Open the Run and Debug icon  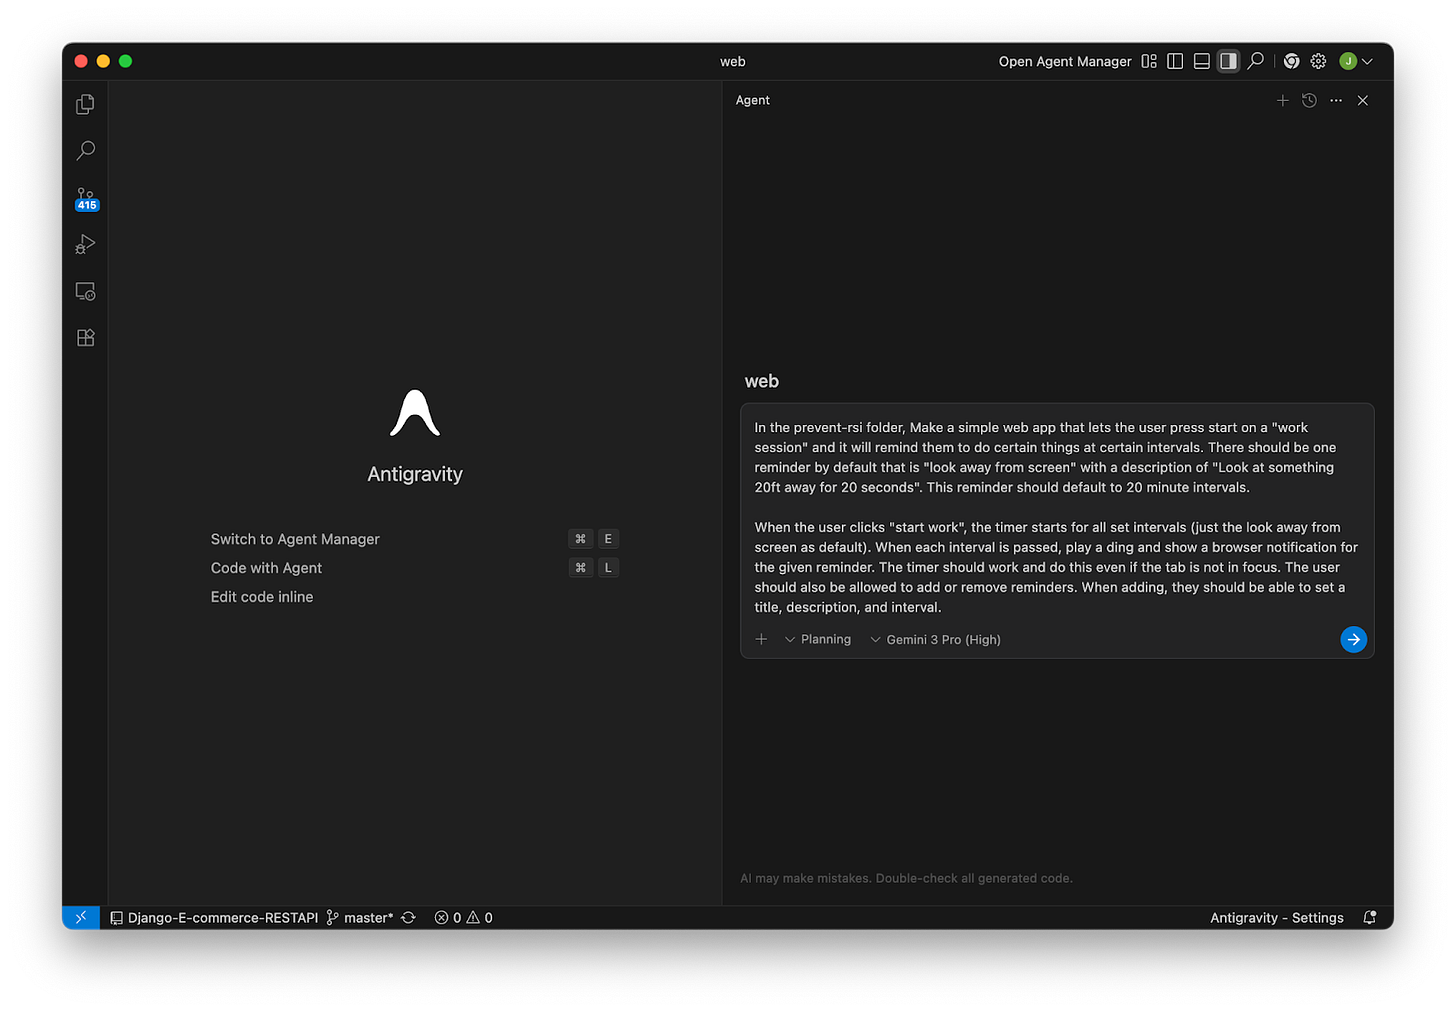point(85,244)
